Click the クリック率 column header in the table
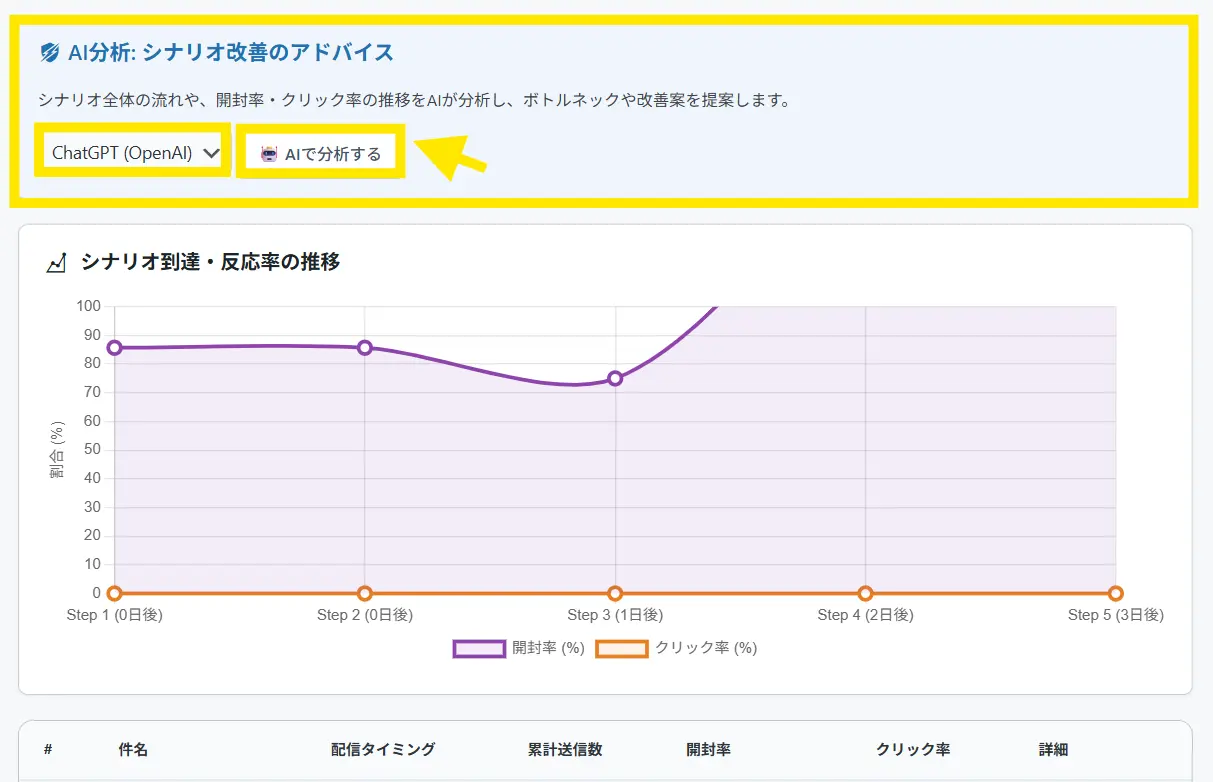Viewport: 1213px width, 782px height. 913,749
